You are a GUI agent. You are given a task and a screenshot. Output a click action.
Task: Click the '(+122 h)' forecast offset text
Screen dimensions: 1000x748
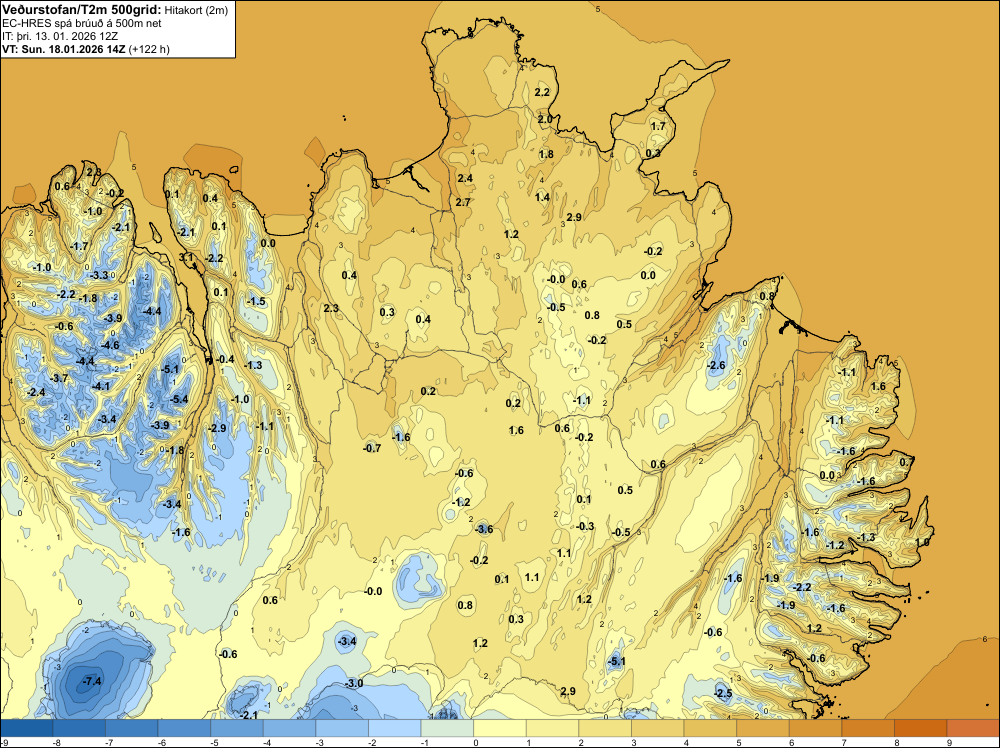click(149, 49)
